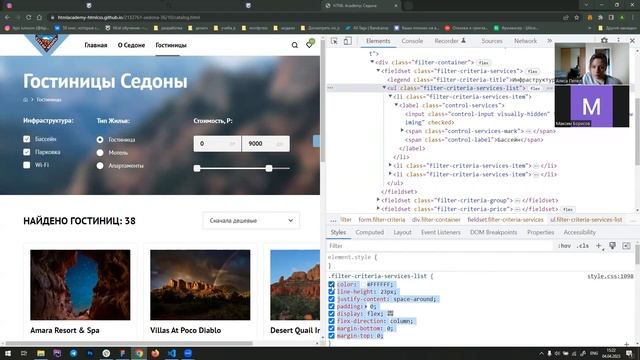640x360 pixels.
Task: Click the home icon in the breadcrumbs
Action: [25, 100]
